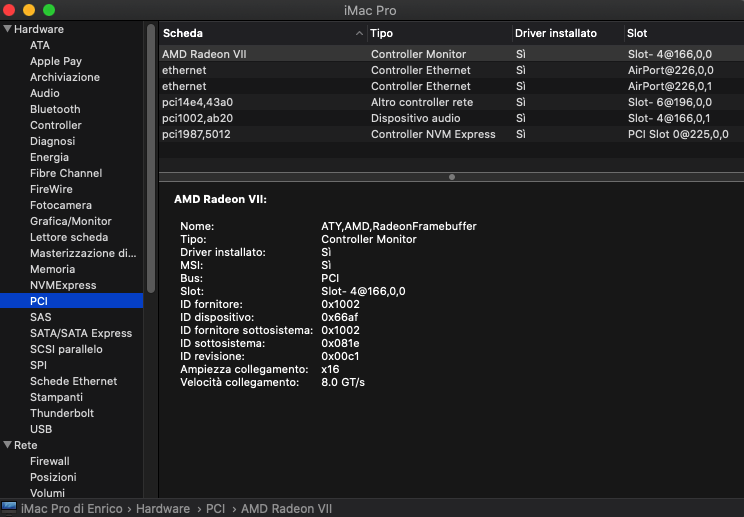Open the Audio hardware entry
The image size is (744, 517).
tap(45, 93)
